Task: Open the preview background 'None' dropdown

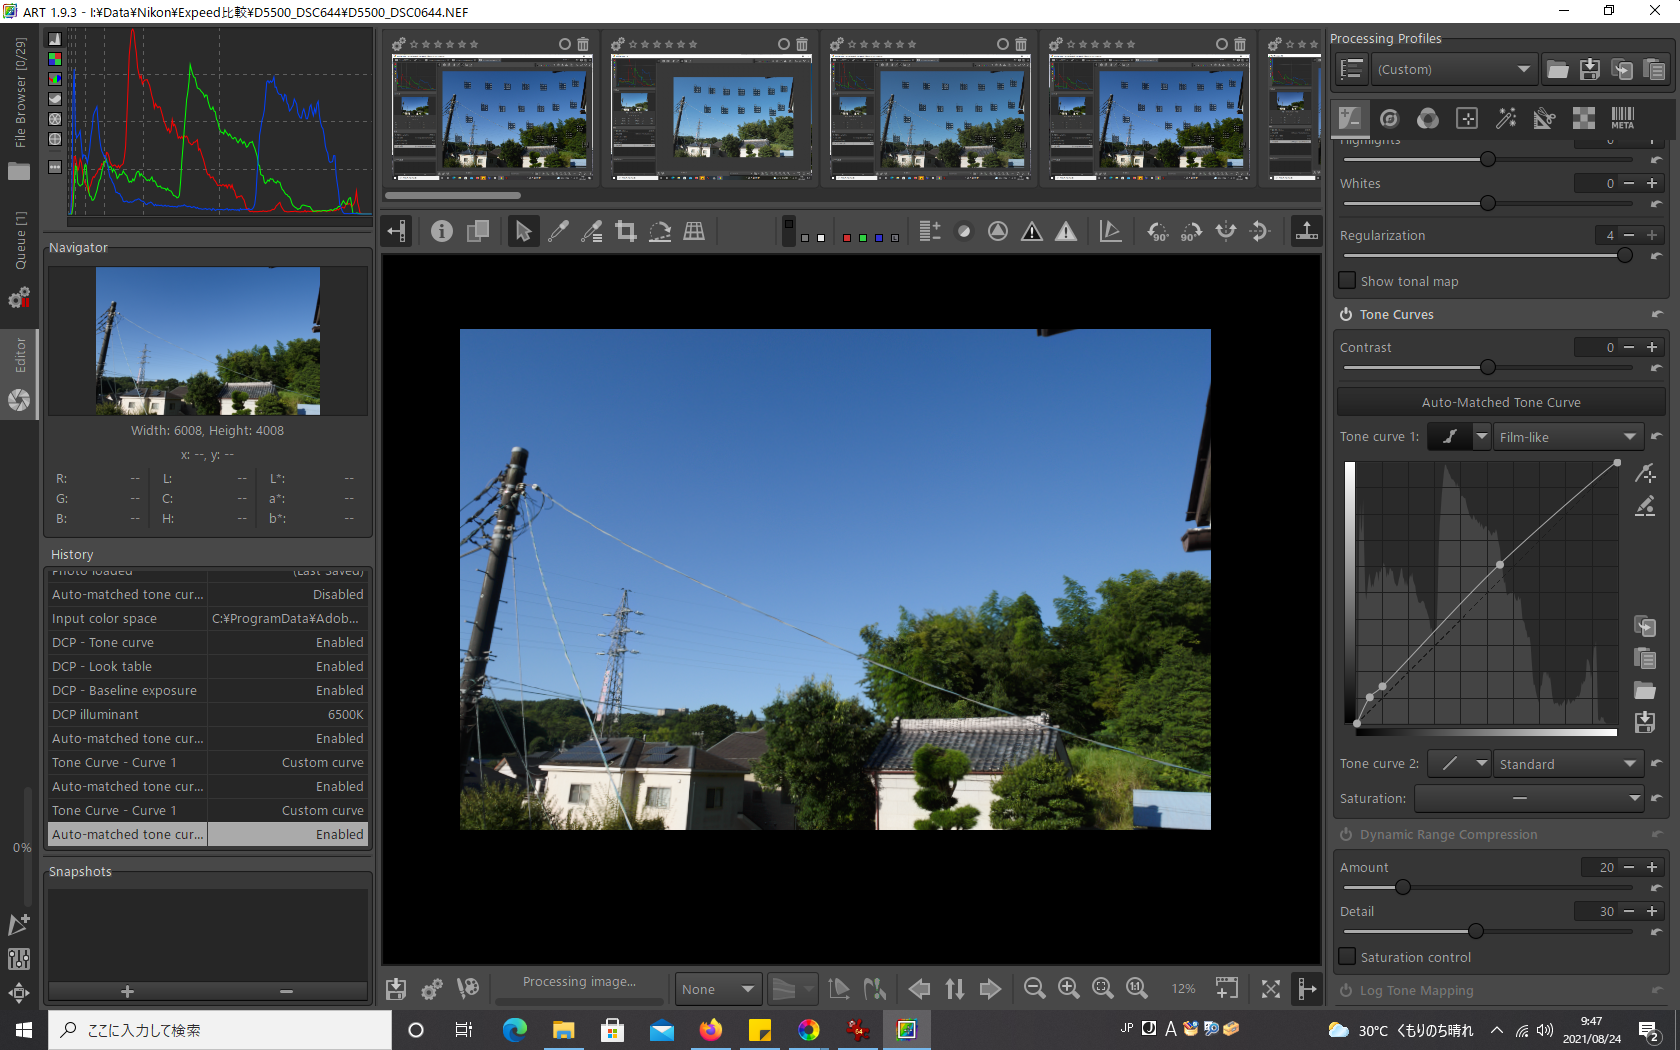Action: point(718,989)
